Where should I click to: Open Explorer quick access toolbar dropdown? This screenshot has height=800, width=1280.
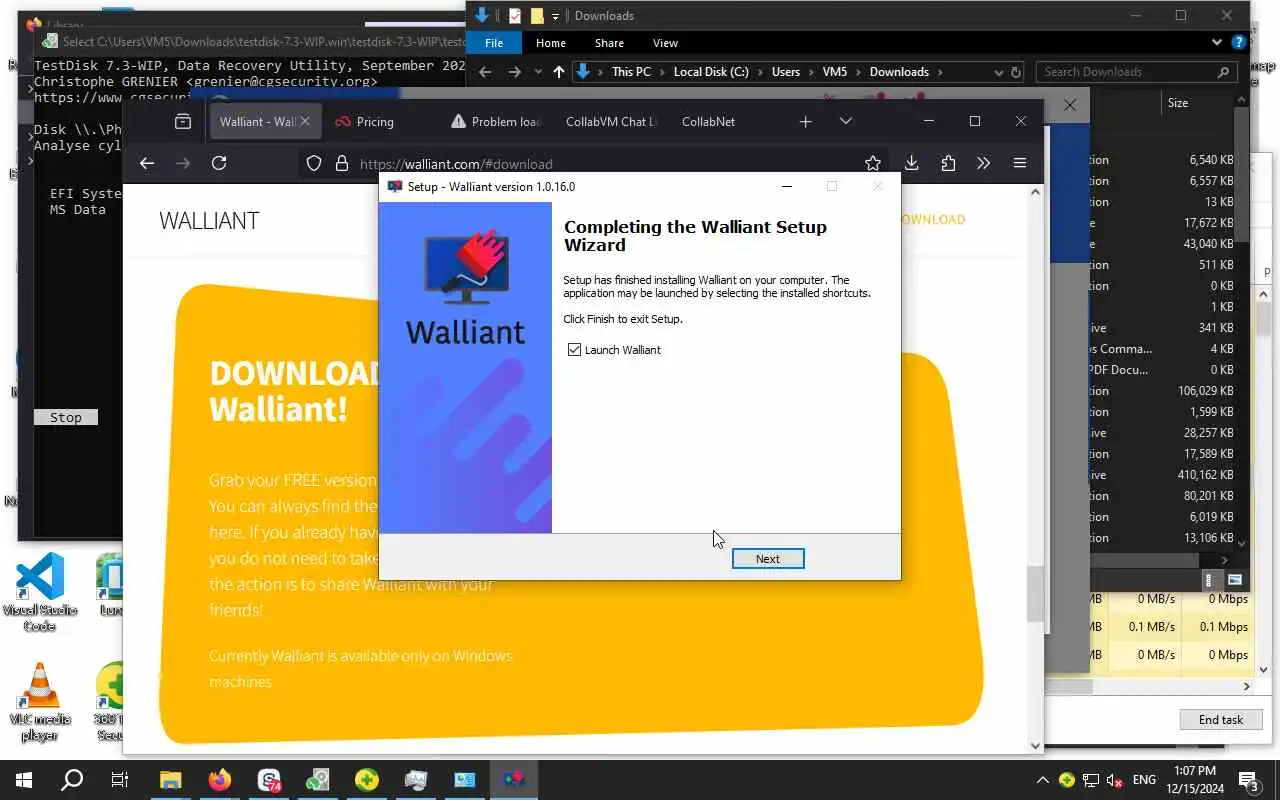555,16
